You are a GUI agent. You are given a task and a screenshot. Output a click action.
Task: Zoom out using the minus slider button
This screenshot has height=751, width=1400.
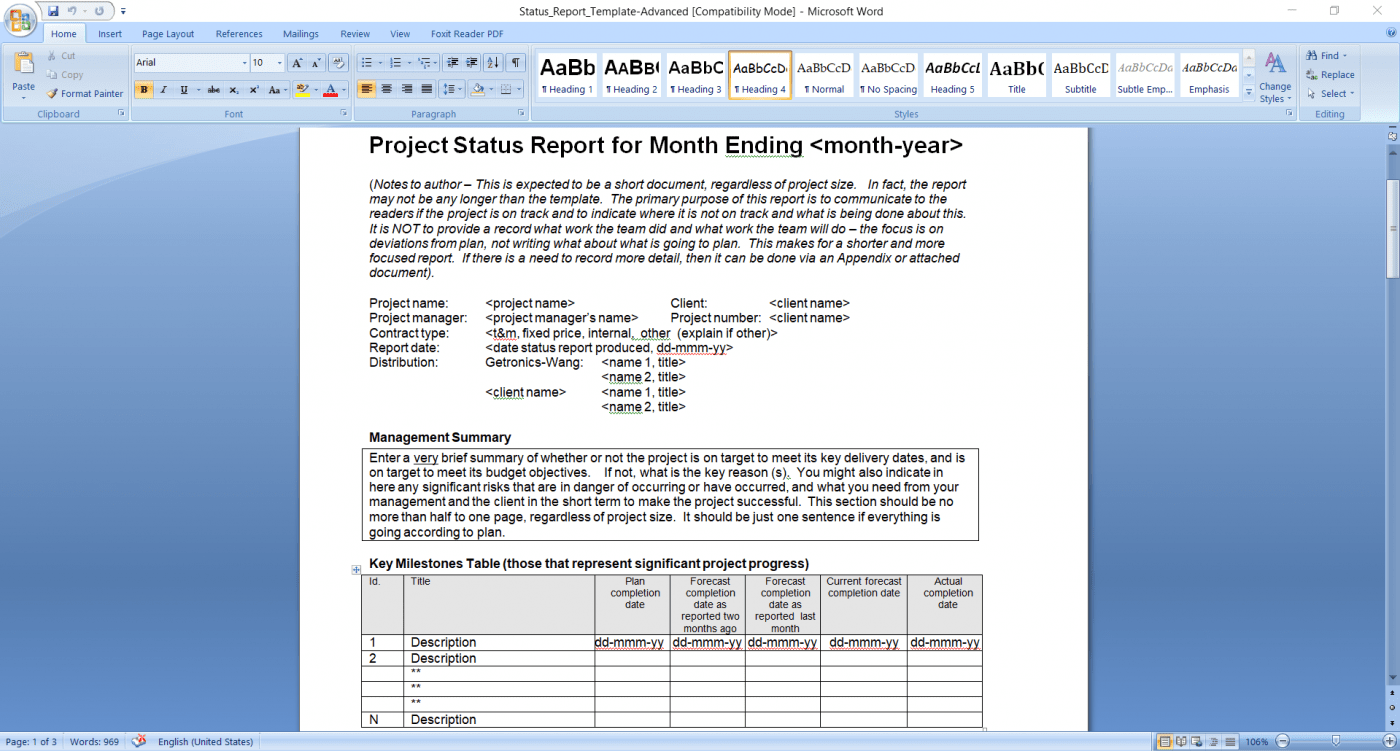point(1283,741)
